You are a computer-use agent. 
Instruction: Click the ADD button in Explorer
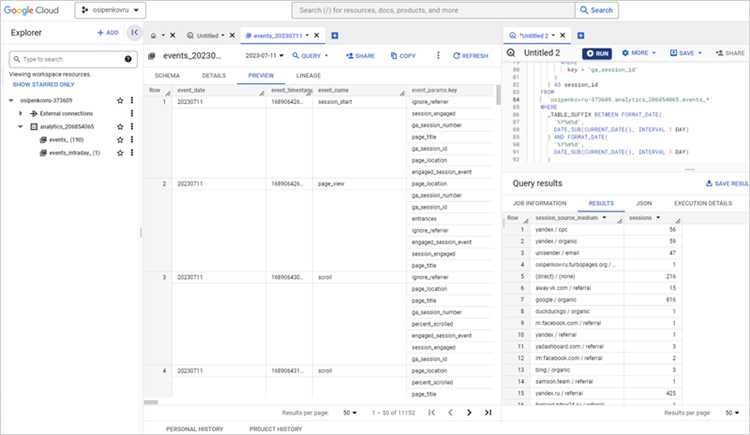coord(107,32)
